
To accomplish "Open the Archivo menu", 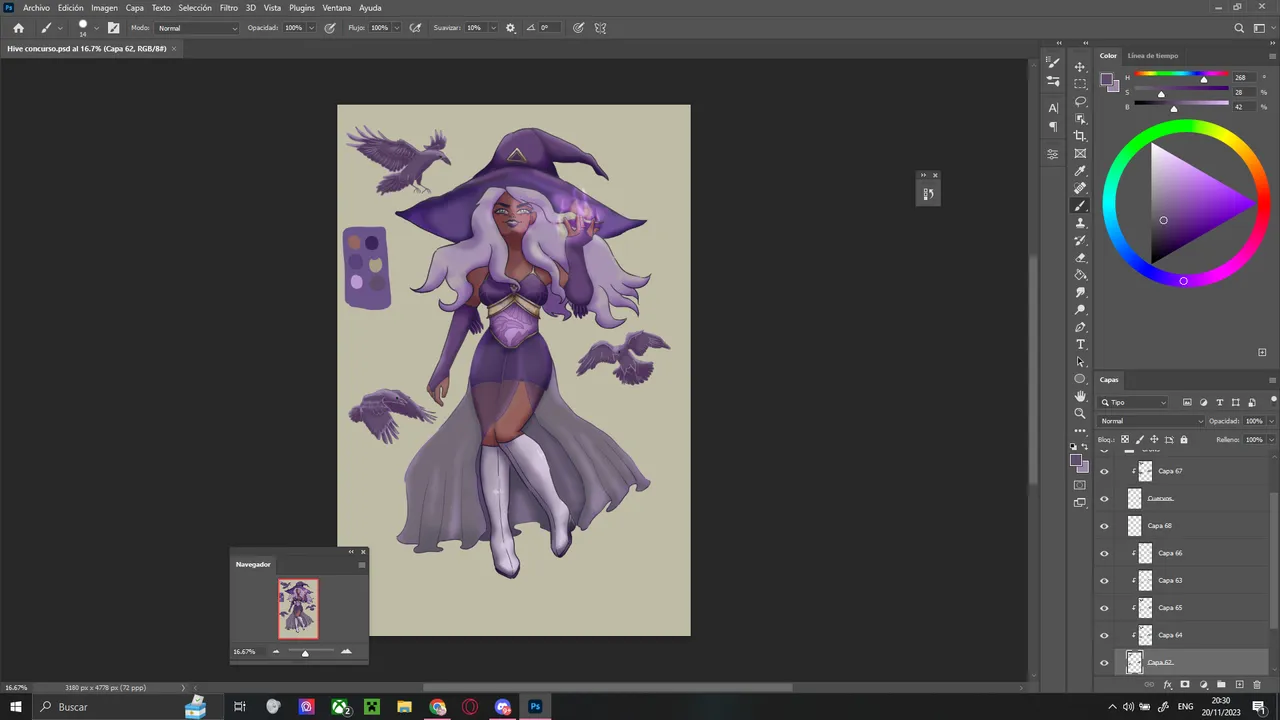I will pos(36,8).
